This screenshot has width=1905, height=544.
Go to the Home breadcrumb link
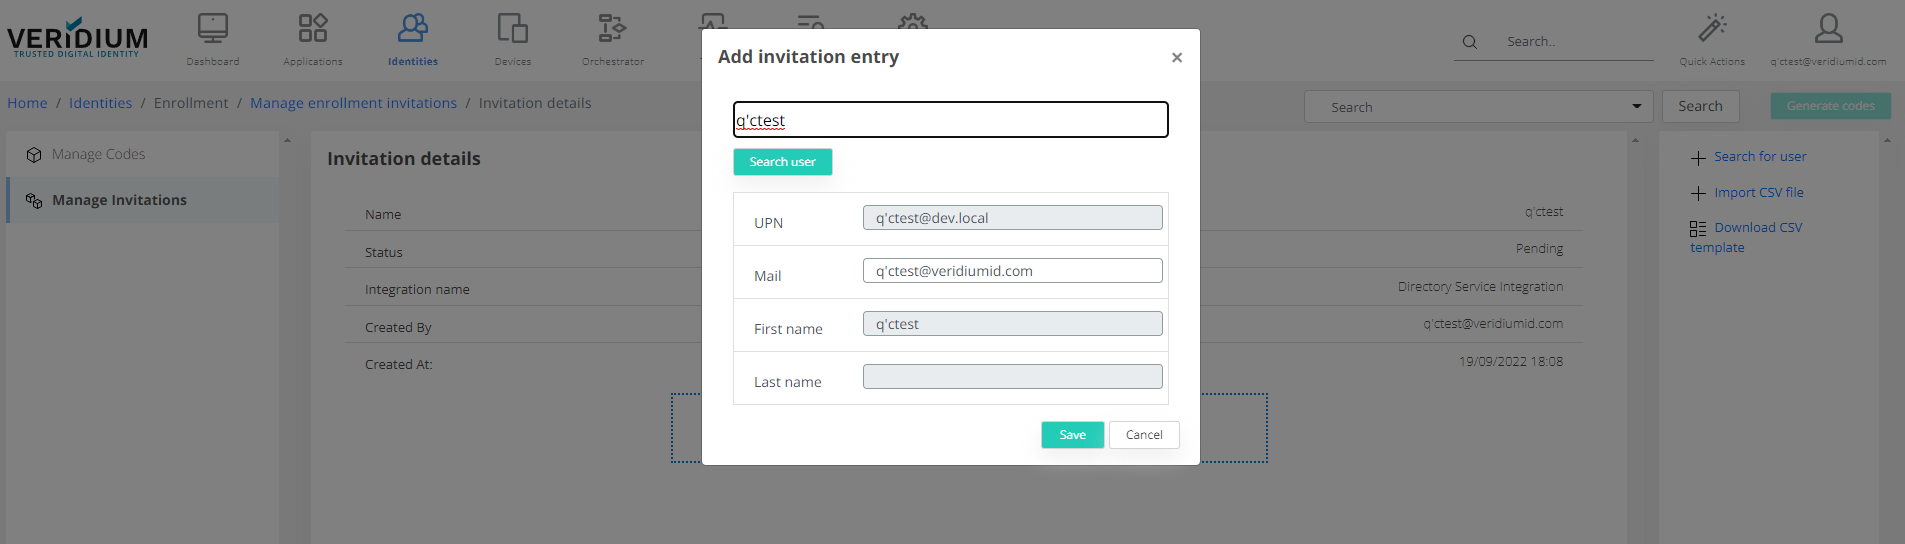tap(27, 103)
